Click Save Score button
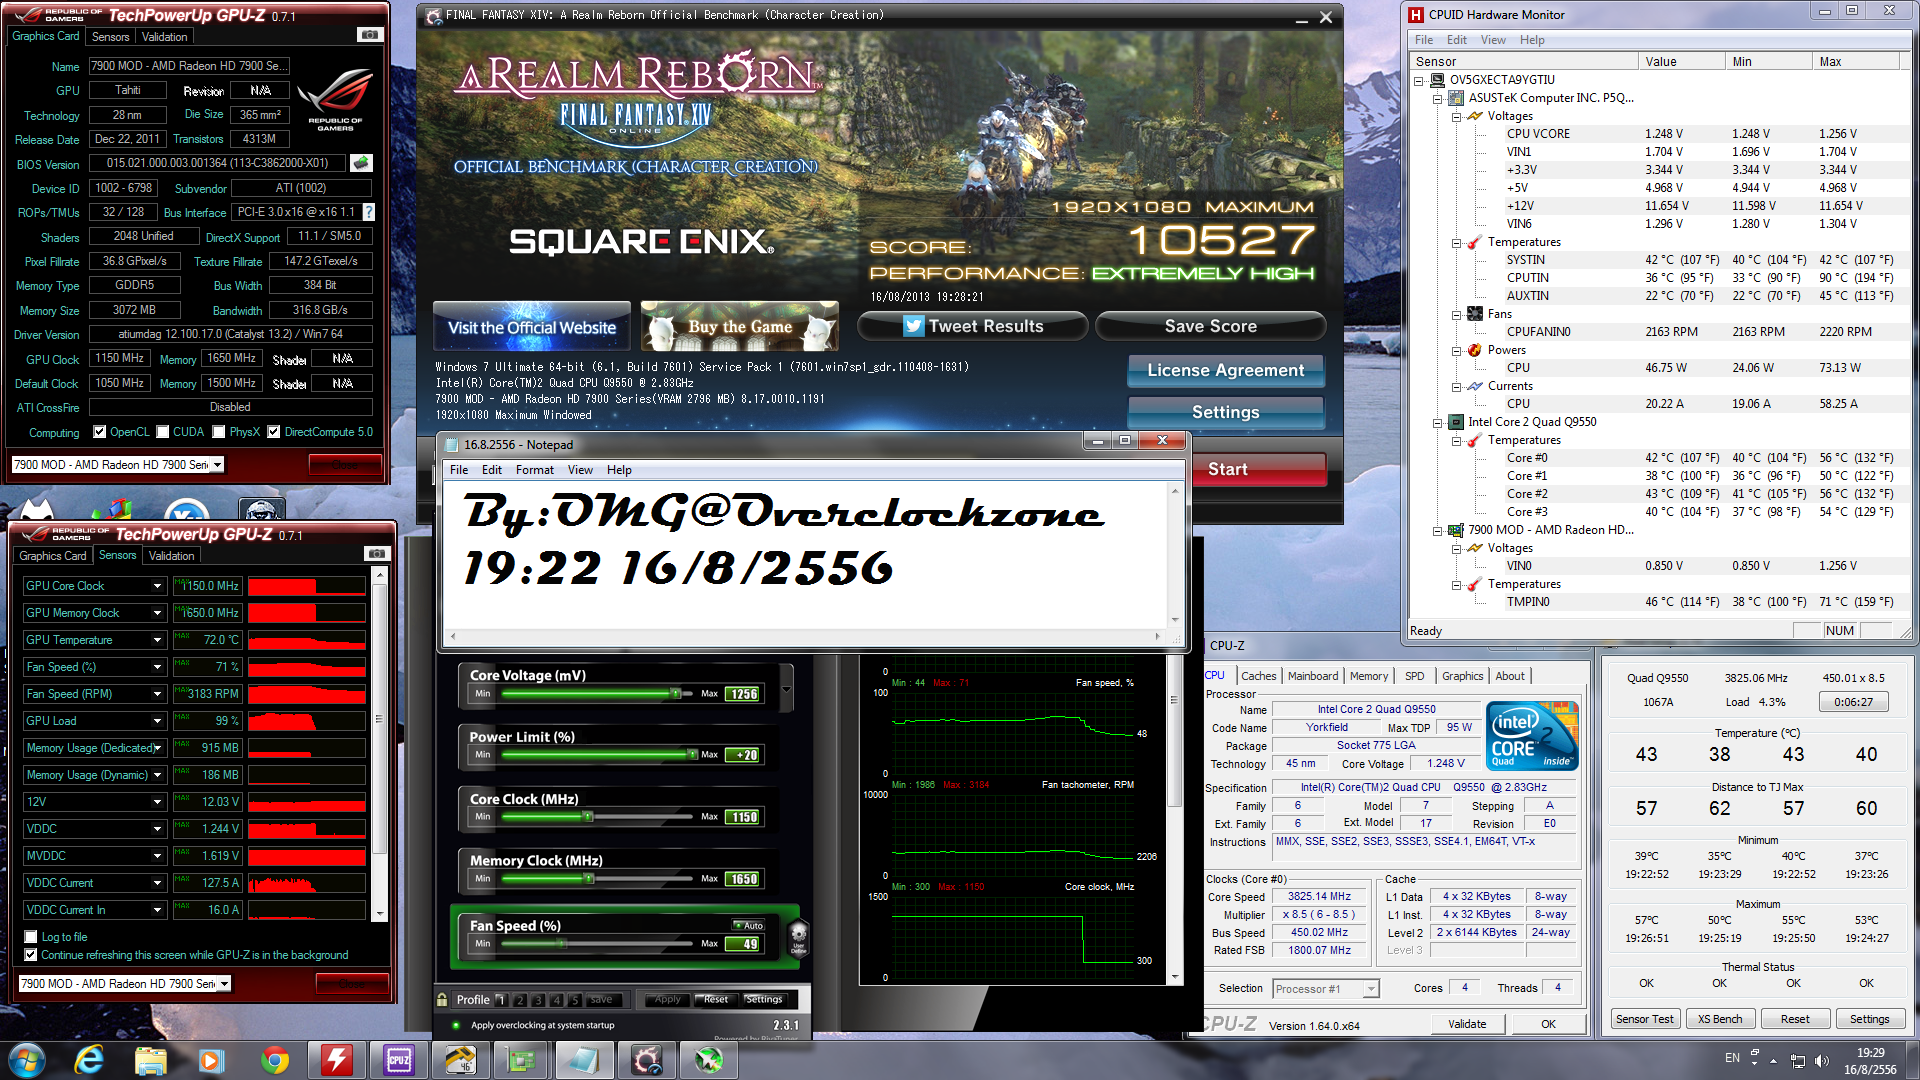 point(1210,326)
